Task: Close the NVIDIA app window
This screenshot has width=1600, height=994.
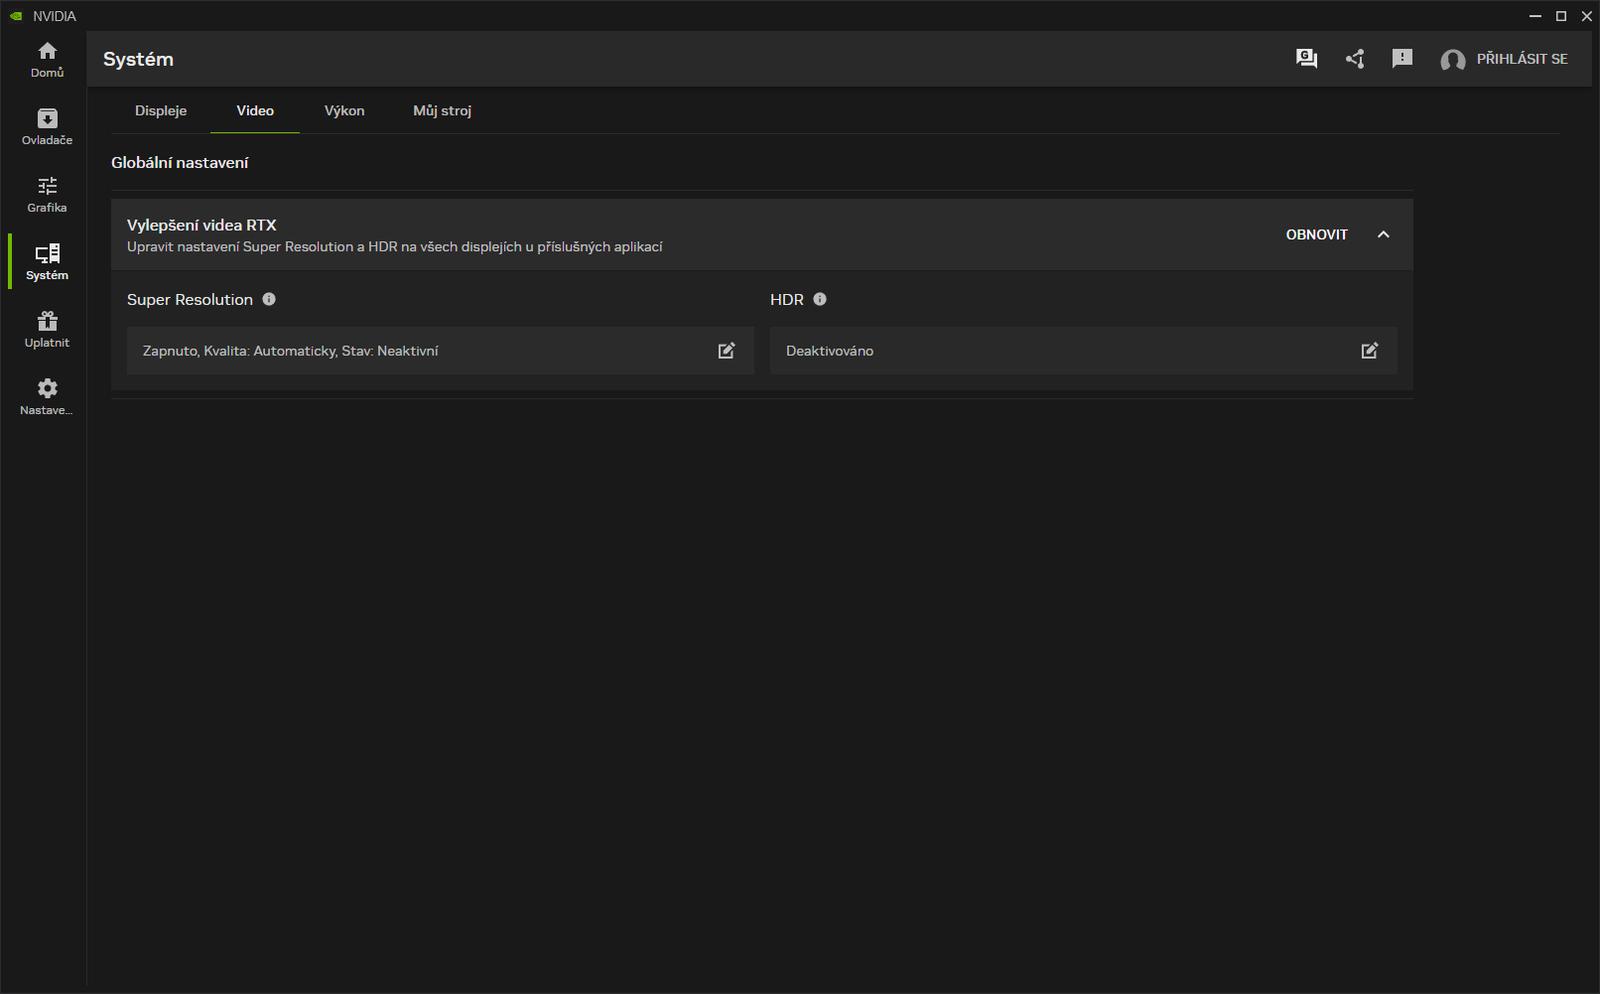Action: 1586,16
